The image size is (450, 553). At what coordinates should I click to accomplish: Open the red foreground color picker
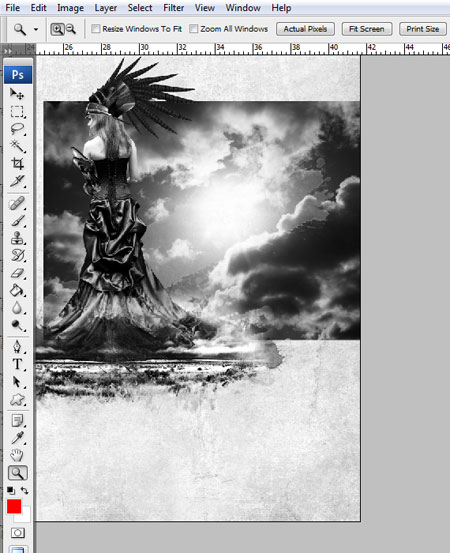pos(14,506)
